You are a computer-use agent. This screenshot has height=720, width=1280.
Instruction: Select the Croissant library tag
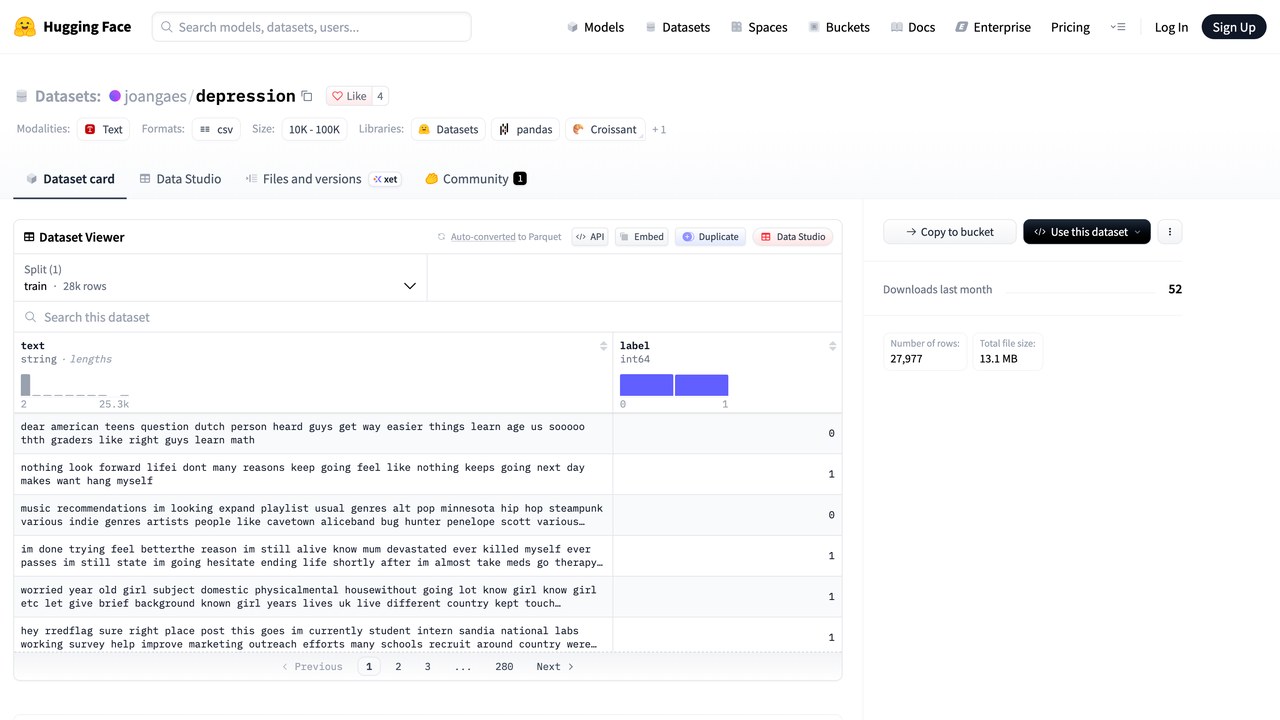tap(605, 129)
